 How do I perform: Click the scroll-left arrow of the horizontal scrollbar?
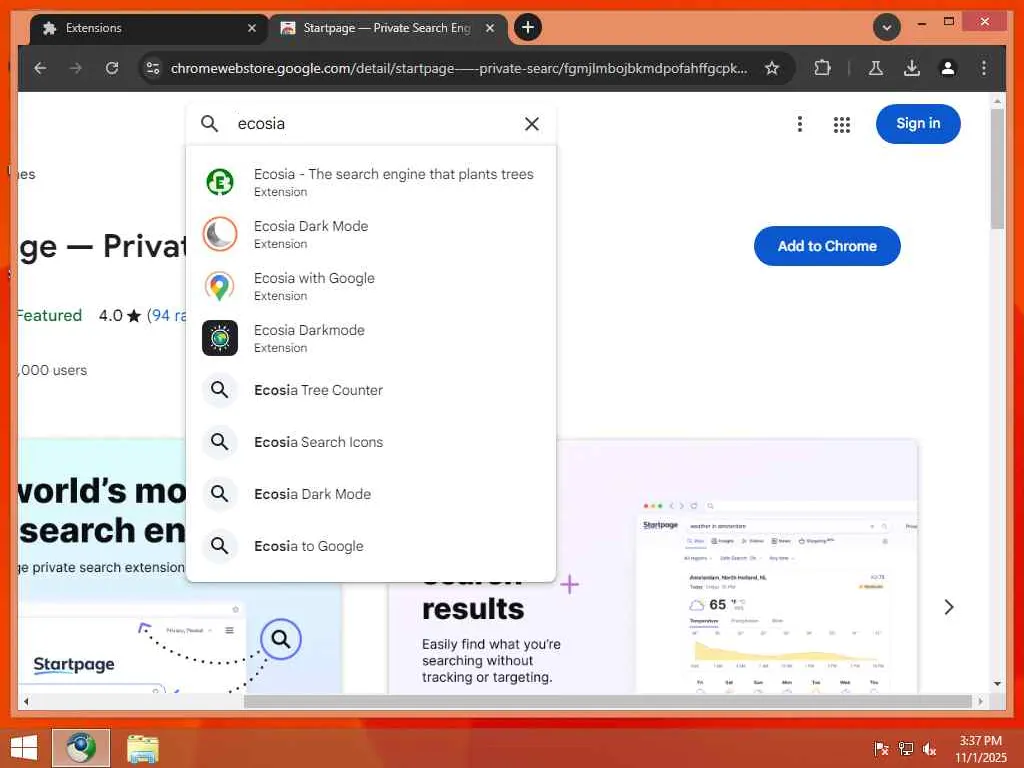tap(26, 701)
